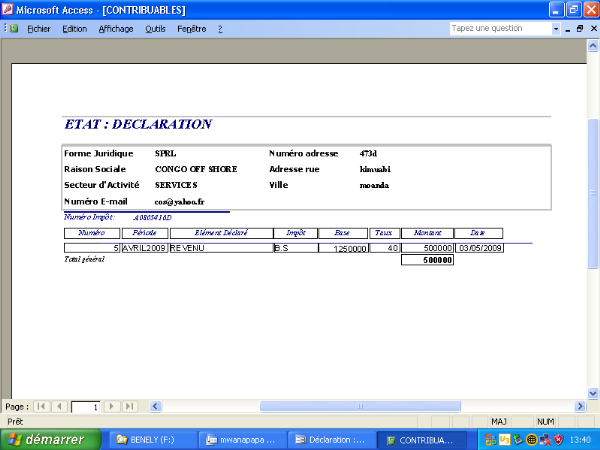Switch to Déclaration taskbar window
Image resolution: width=600 pixels, height=450 pixels.
[x=332, y=440]
